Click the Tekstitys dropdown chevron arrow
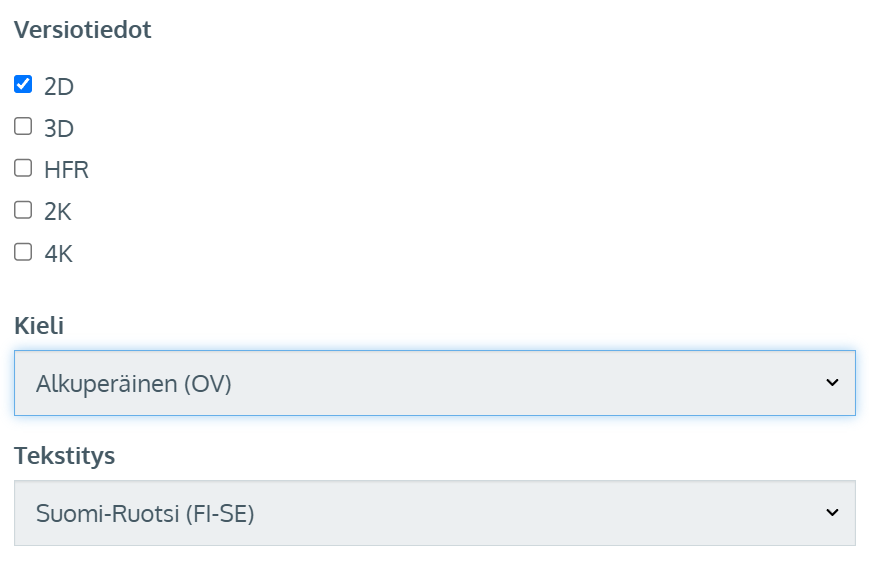The height and width of the screenshot is (574, 869). coord(832,513)
